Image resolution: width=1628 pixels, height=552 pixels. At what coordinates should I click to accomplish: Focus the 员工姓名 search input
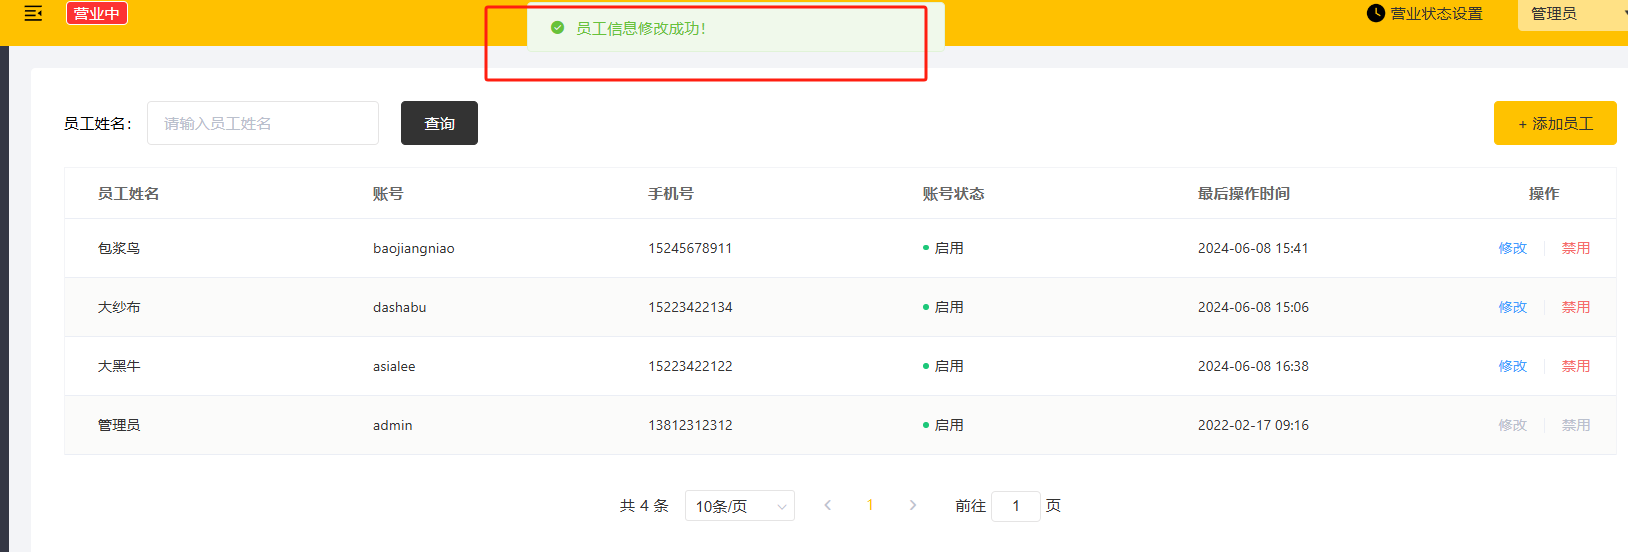263,123
